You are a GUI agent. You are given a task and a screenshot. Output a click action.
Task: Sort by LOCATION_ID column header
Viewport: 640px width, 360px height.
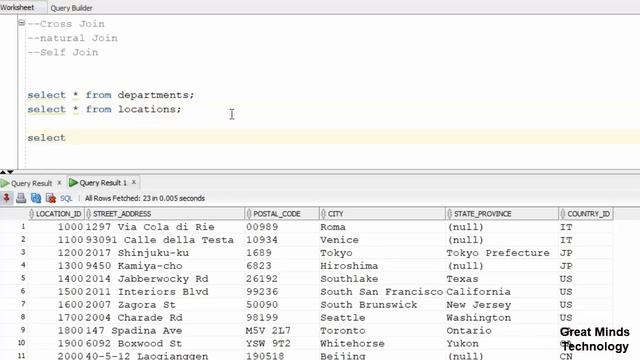[x=58, y=214]
